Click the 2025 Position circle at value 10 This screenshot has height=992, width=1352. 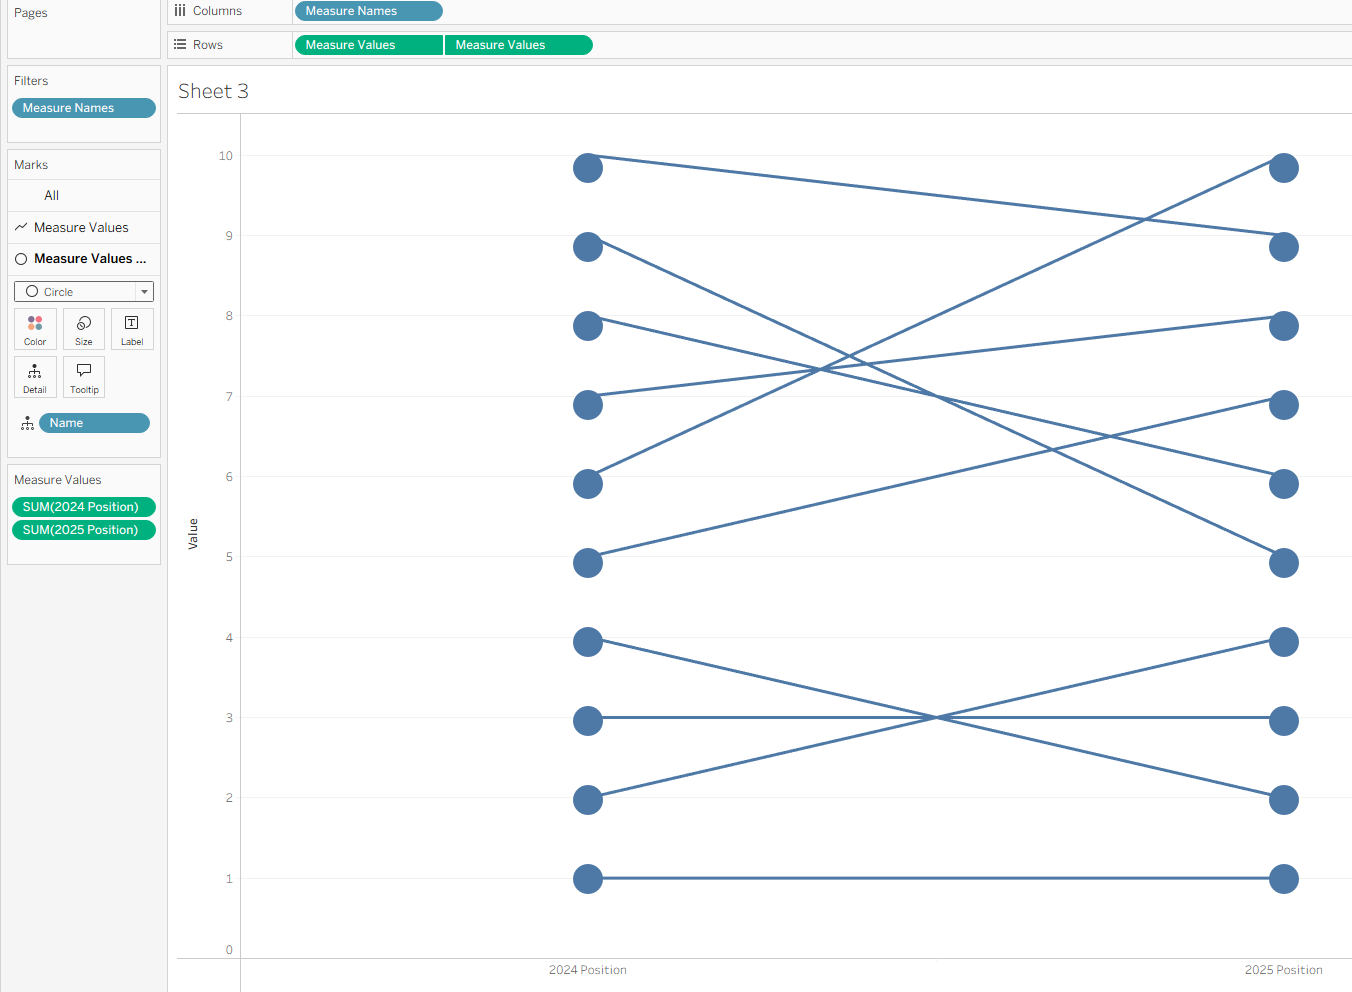click(1284, 168)
